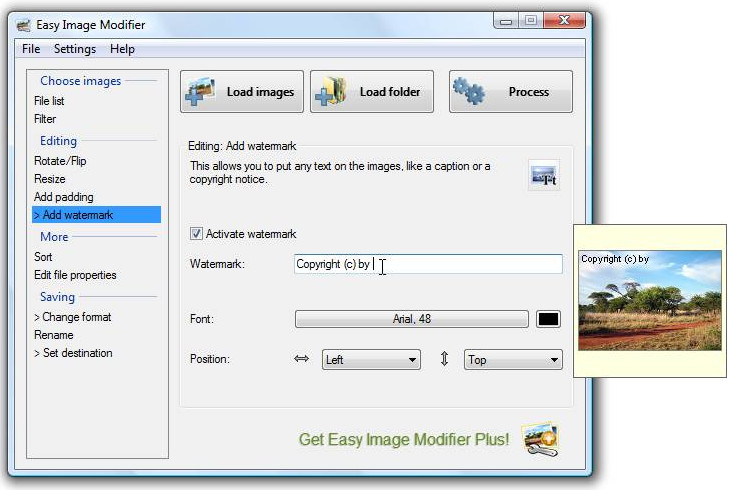The height and width of the screenshot is (490, 736).
Task: Open the Settings menu
Action: tap(75, 49)
